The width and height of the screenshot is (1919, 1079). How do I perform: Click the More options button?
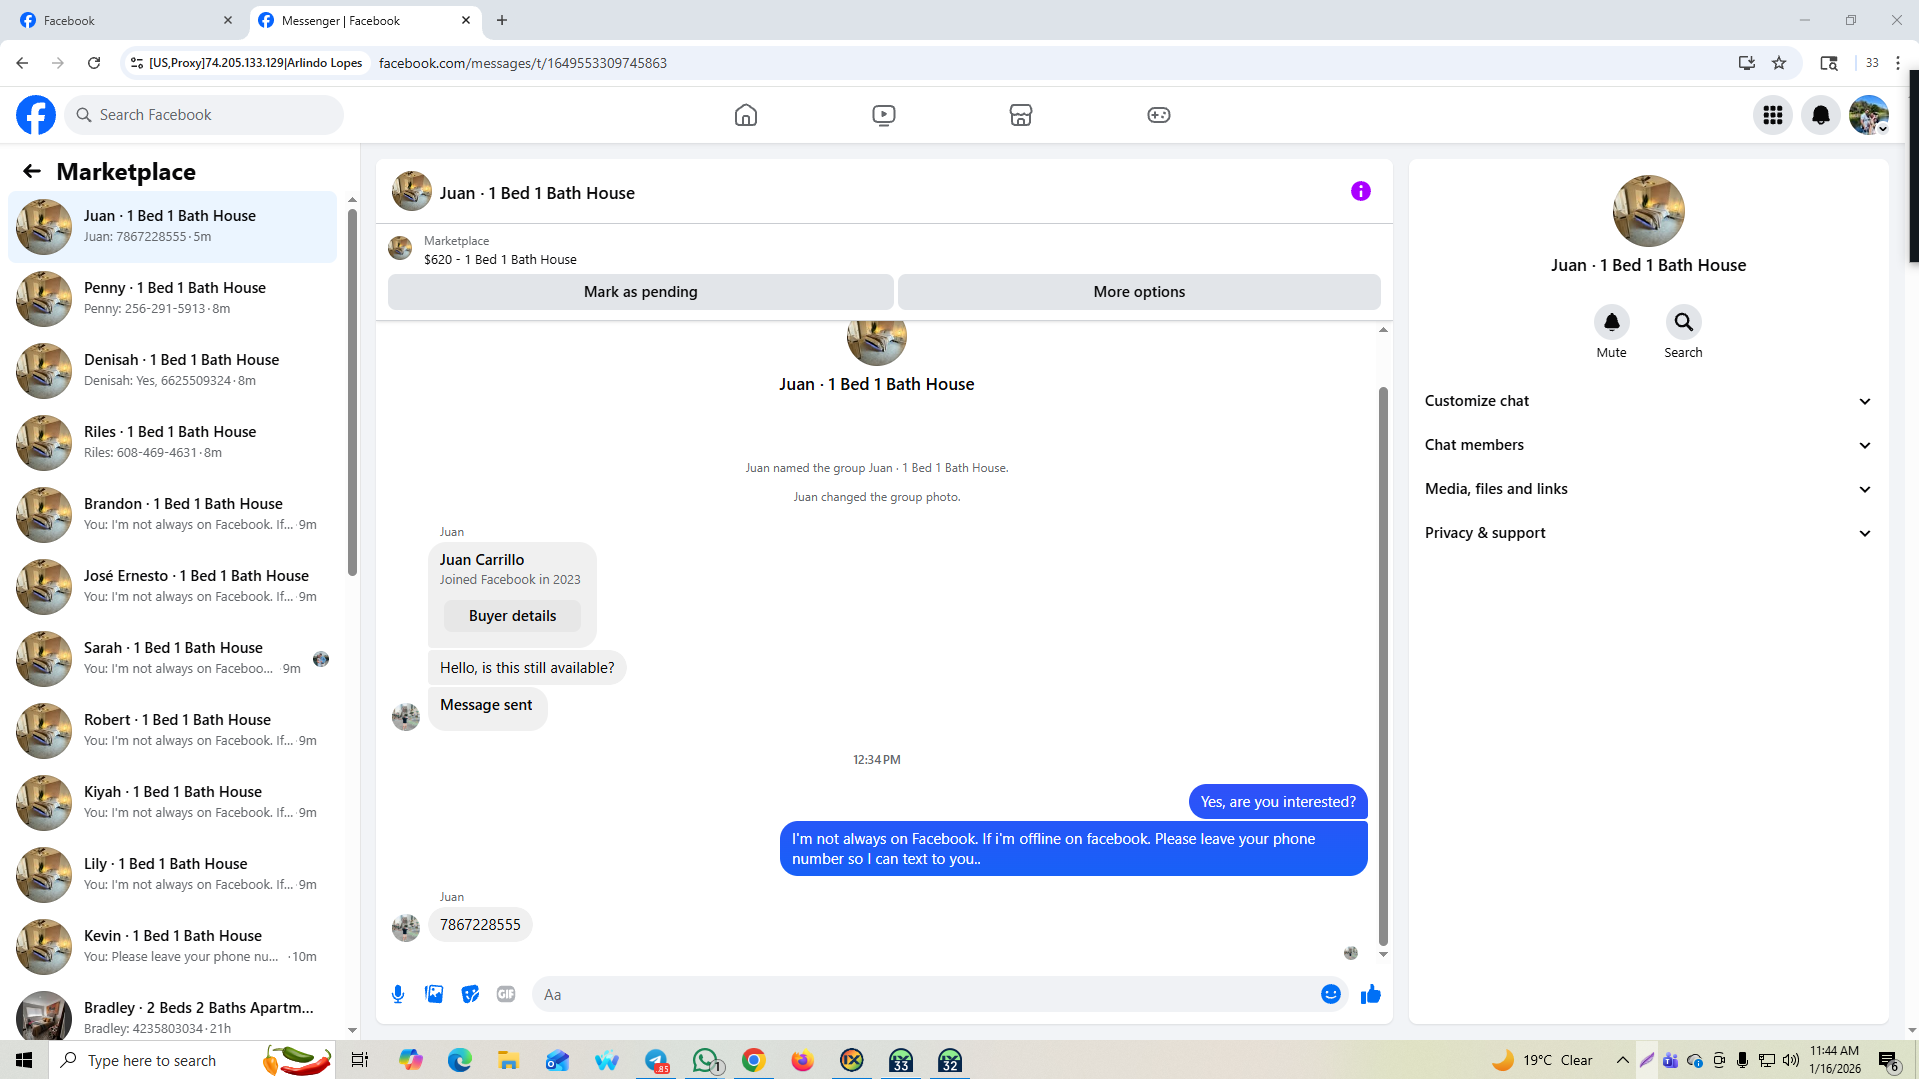[1139, 292]
